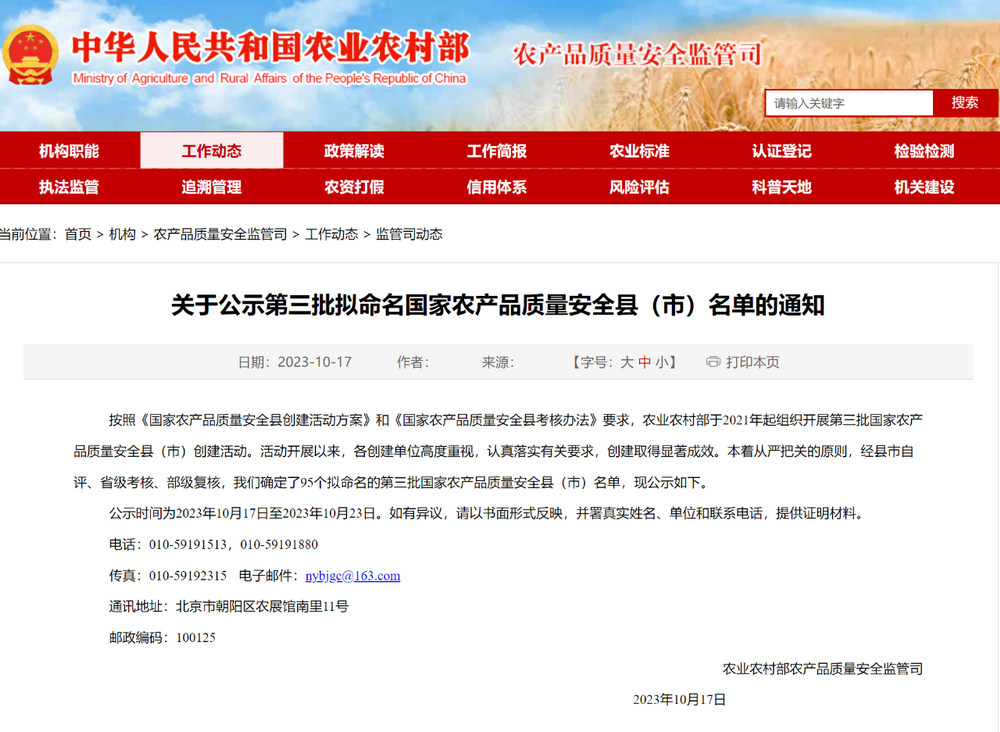The height and width of the screenshot is (732, 1000).
Task: Visit the 科普天地 section
Action: click(782, 187)
